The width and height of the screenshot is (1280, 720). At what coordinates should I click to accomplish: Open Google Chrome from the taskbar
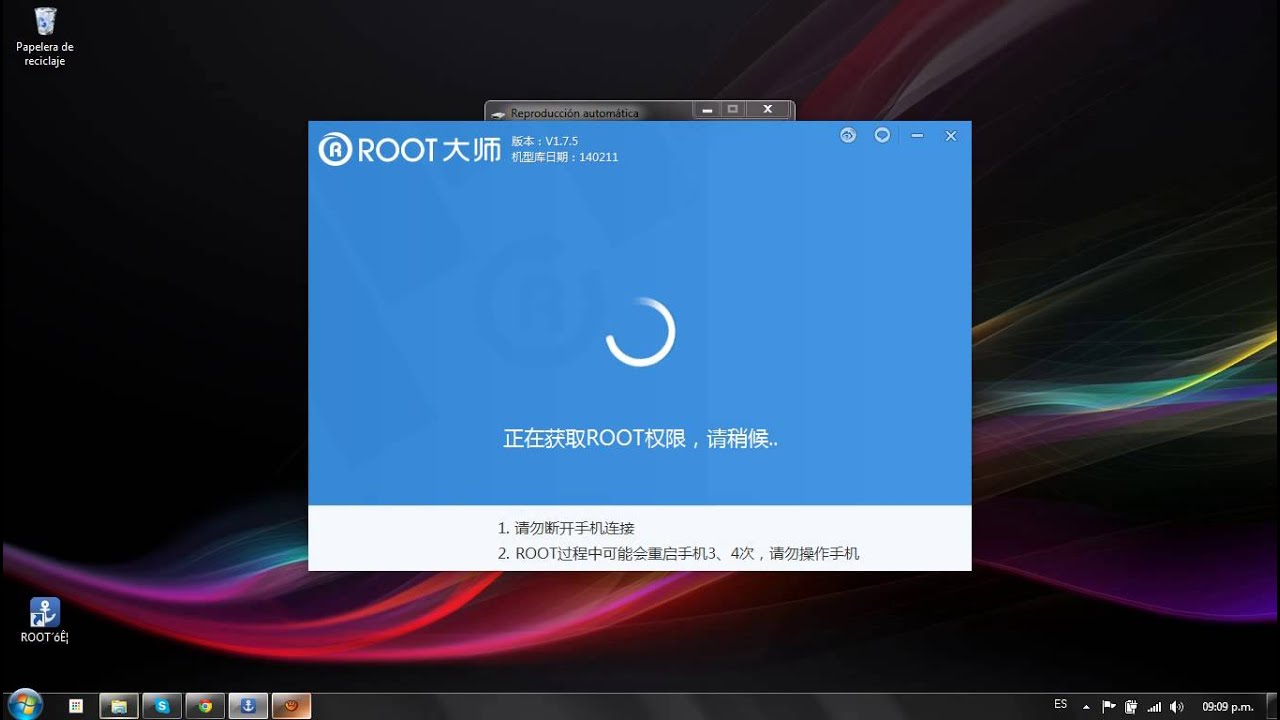[x=204, y=706]
